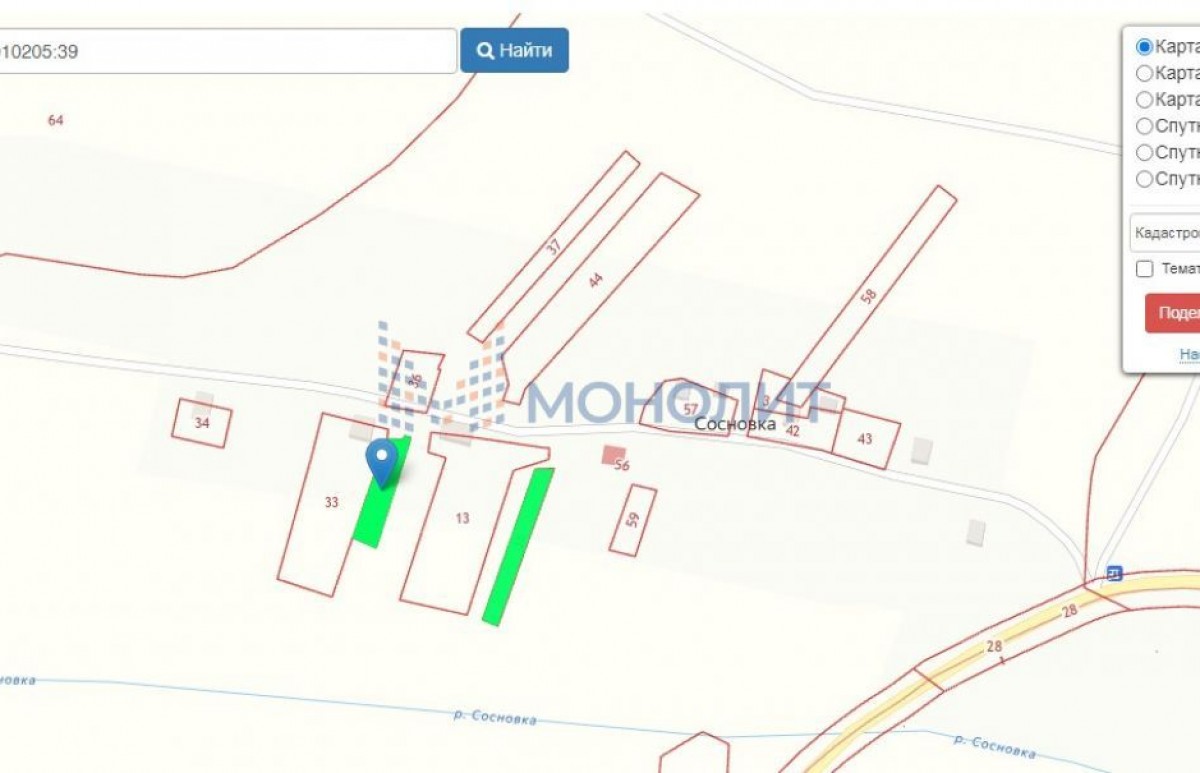
Task: Click the bus stop icon by road 28
Action: click(1114, 573)
